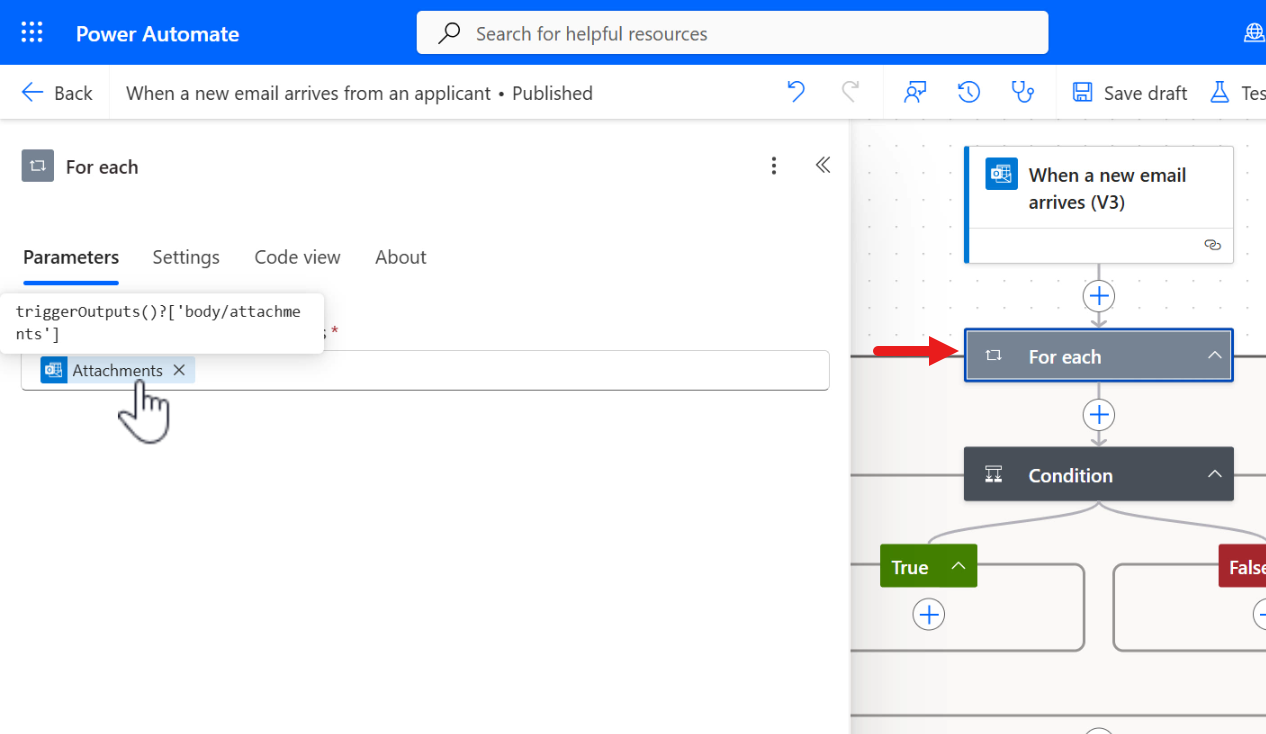Open the For each panel three-dot menu
The image size is (1266, 734).
(x=773, y=166)
